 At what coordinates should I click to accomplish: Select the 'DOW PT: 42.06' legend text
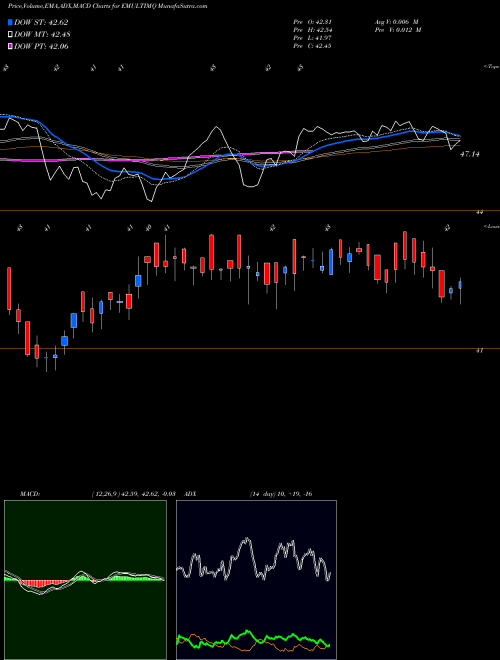pyautogui.click(x=41, y=46)
